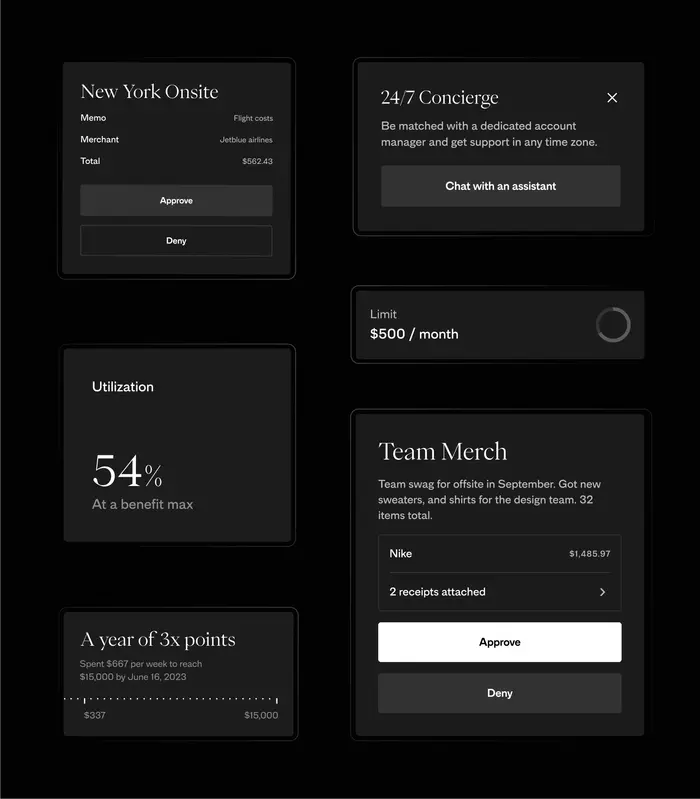
Task: Click the Limit label
Action: 383,314
